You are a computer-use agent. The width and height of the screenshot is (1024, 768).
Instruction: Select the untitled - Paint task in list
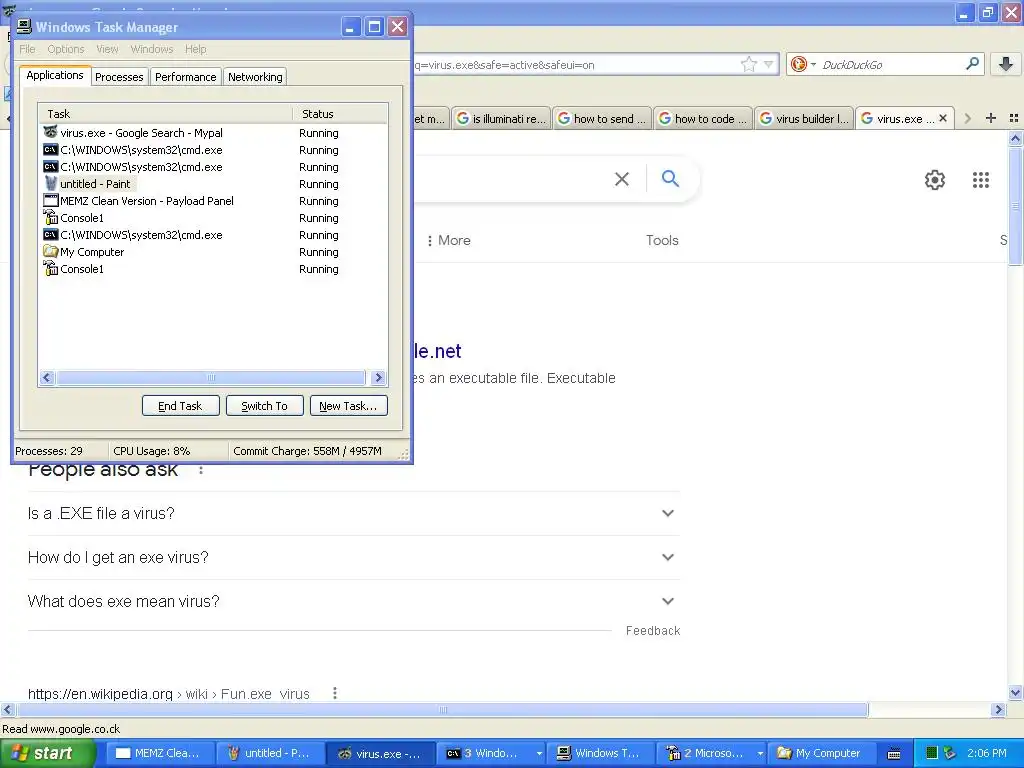pyautogui.click(x=212, y=184)
